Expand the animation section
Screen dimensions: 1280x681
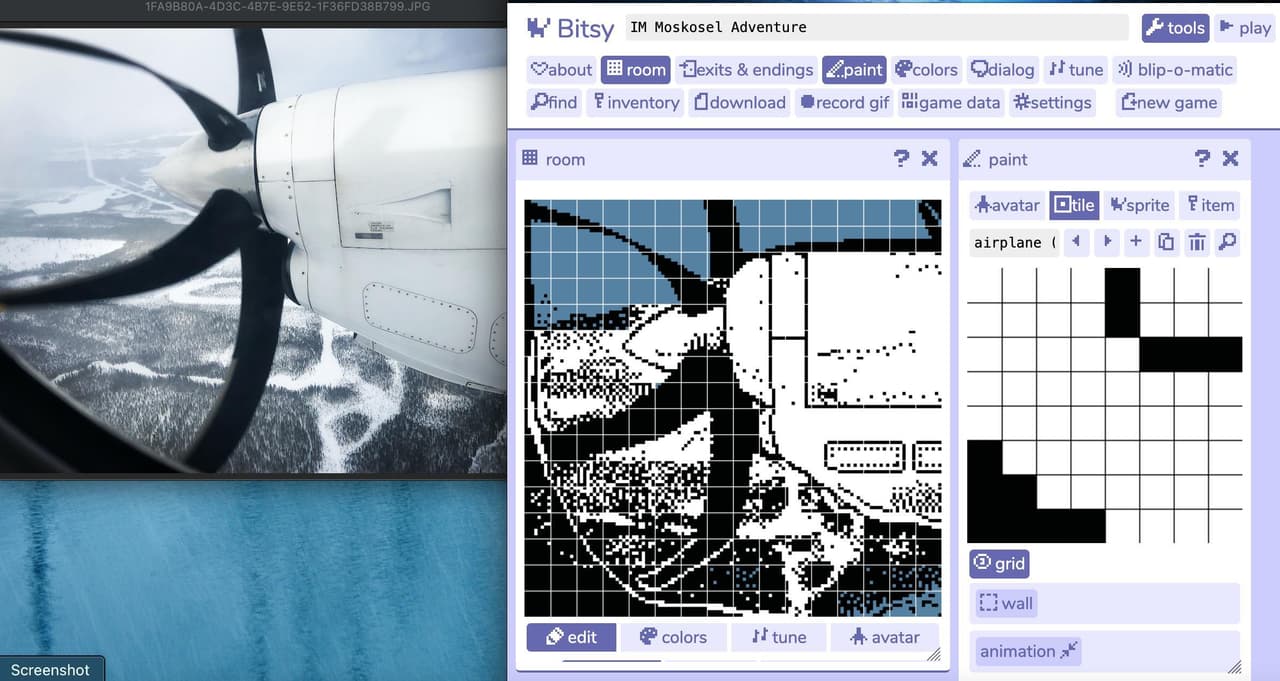coord(1030,651)
